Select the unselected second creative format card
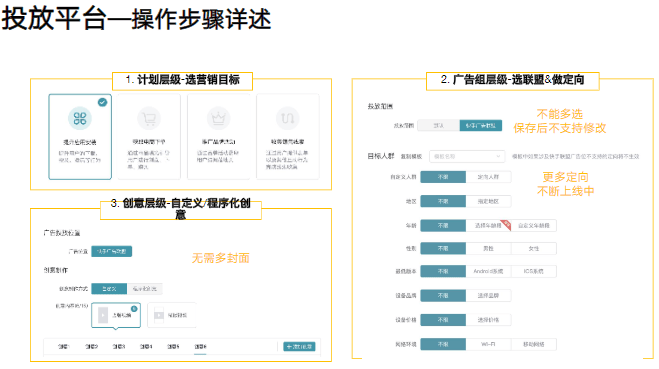The height and width of the screenshot is (369, 659). [x=172, y=315]
